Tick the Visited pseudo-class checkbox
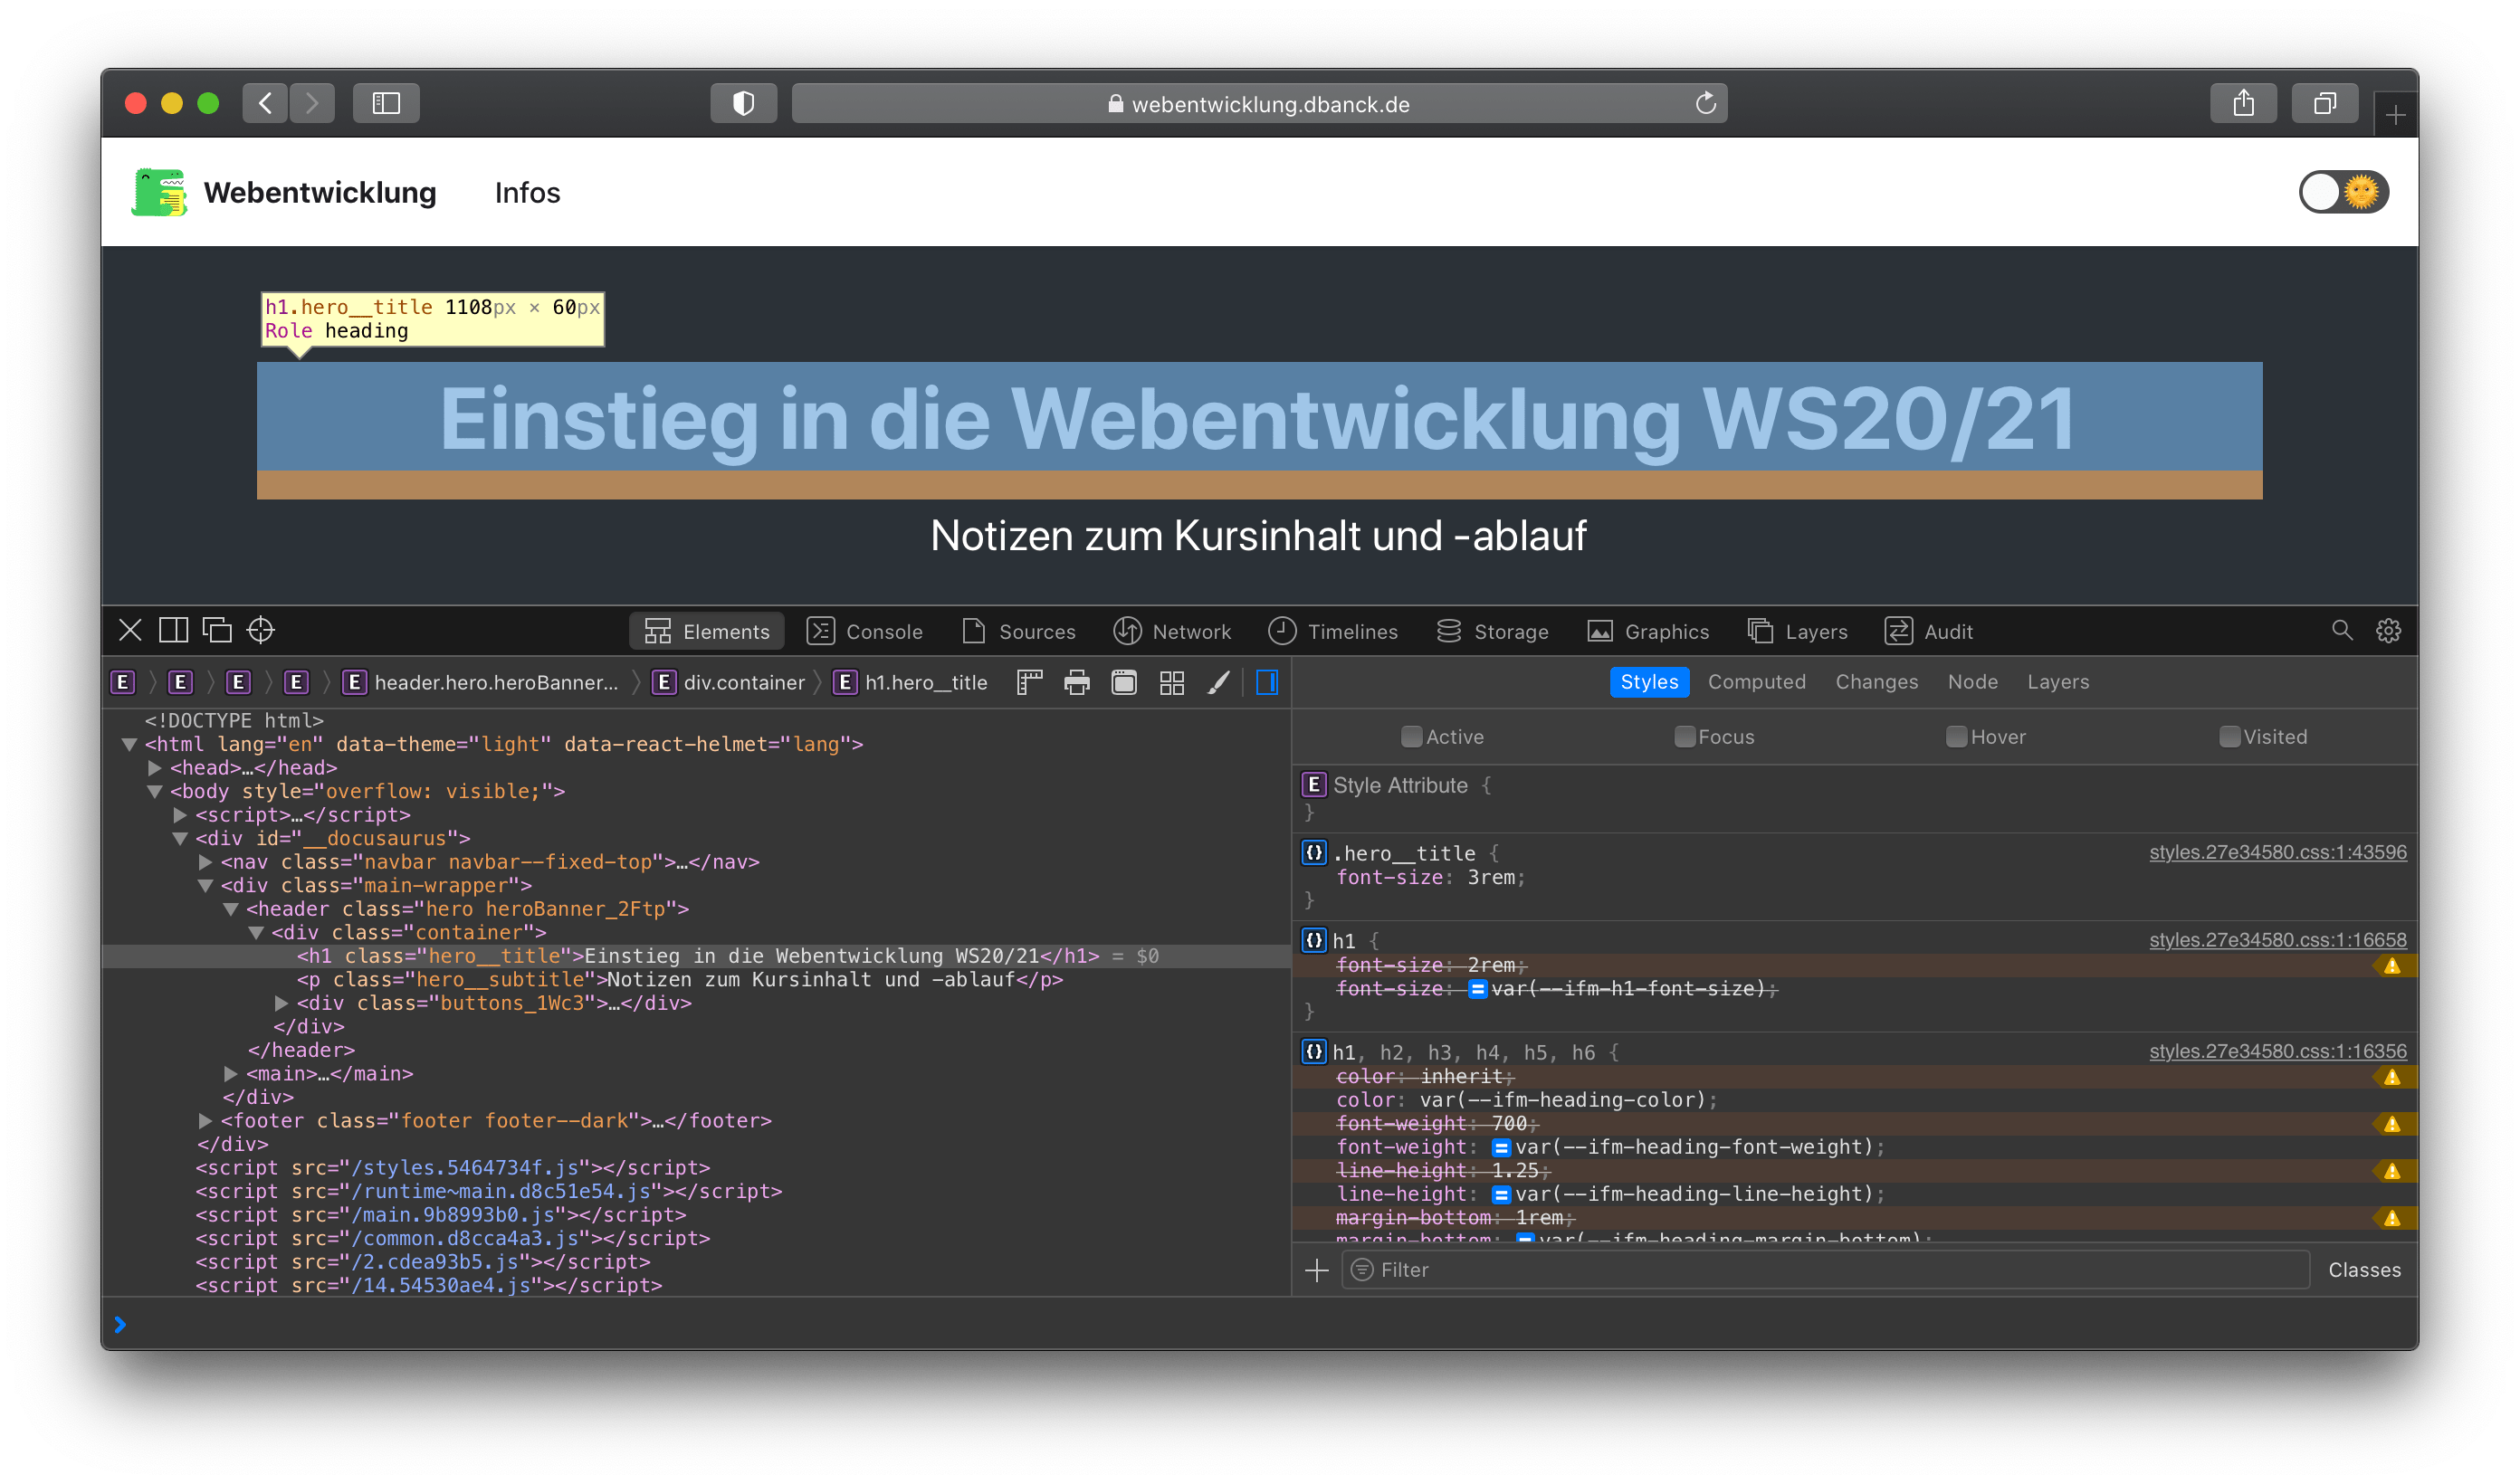The height and width of the screenshot is (1484, 2520). coord(2229,737)
